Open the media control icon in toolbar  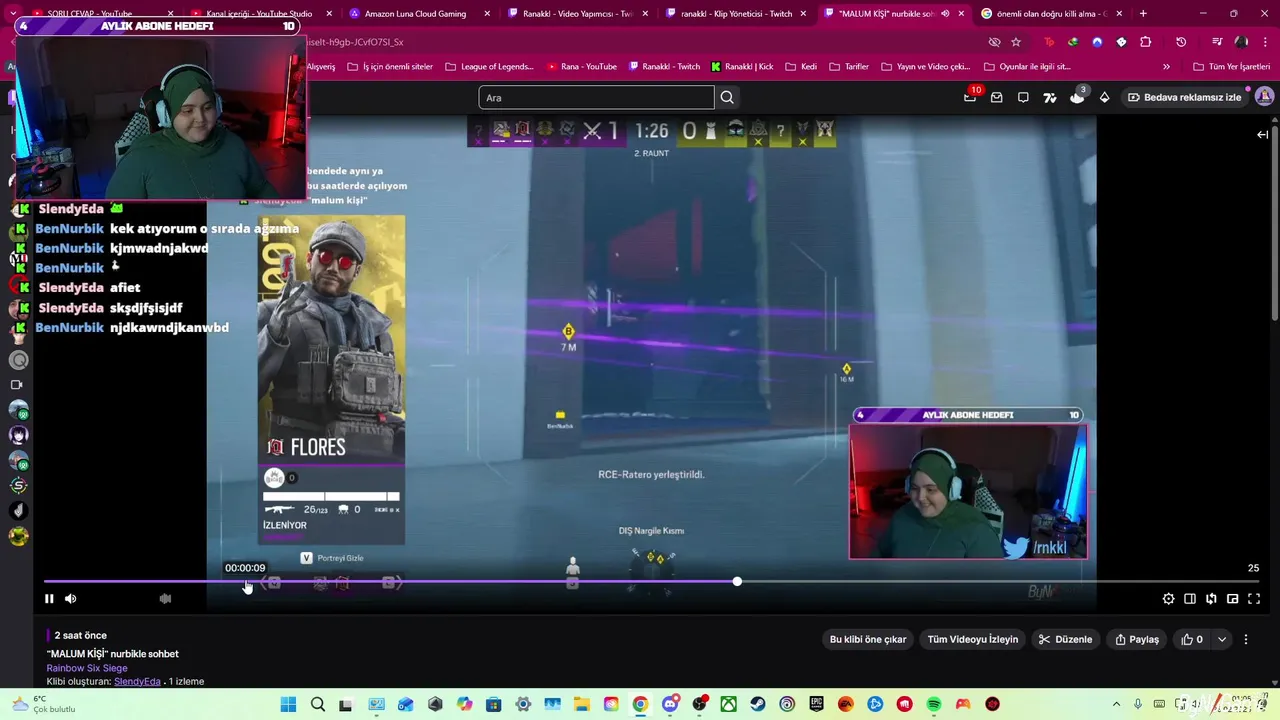coord(1217,42)
